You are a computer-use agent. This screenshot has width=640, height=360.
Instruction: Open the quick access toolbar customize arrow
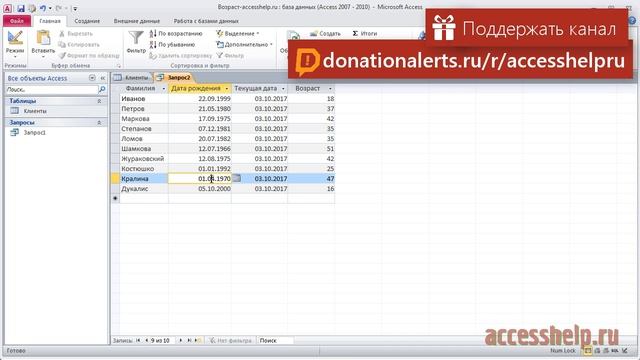75,9
